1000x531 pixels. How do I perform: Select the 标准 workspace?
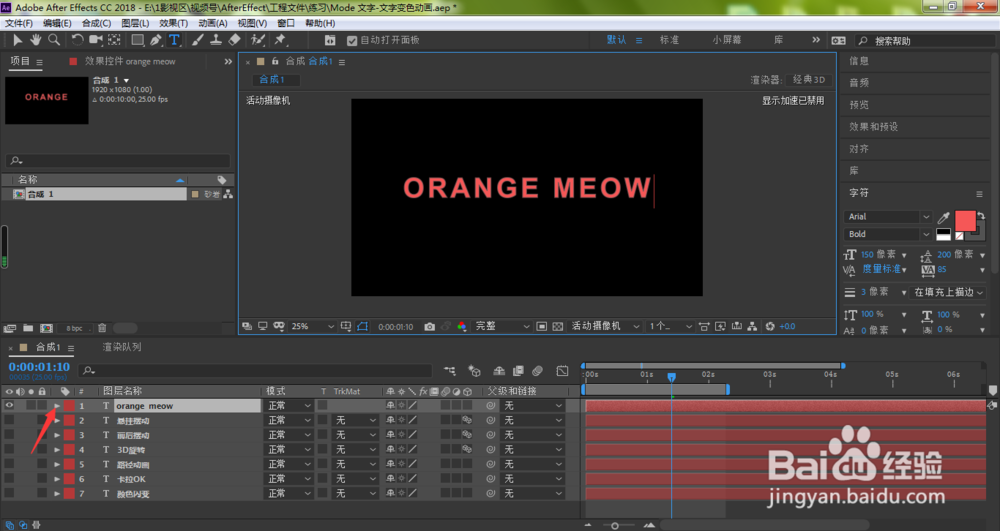point(669,40)
